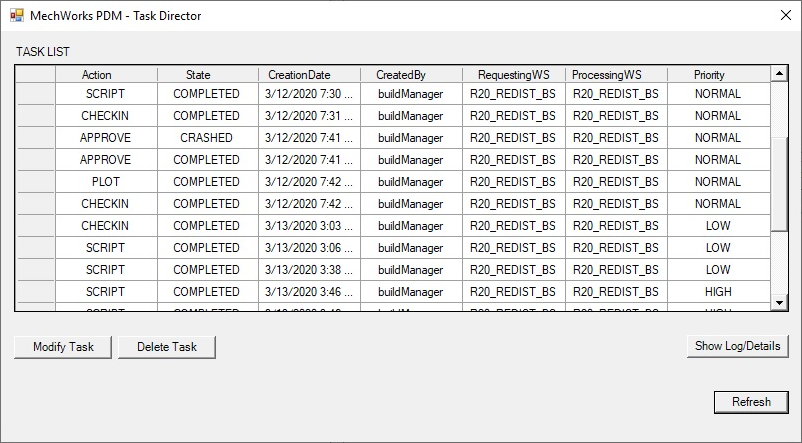Click the scroll up arrow of task list

(x=779, y=74)
